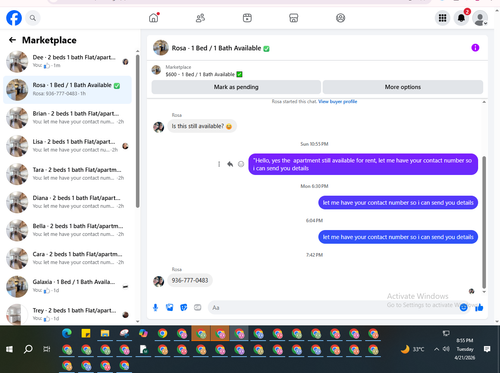This screenshot has width=500, height=373.
Task: Open the View buyer profile link
Action: coord(337,101)
